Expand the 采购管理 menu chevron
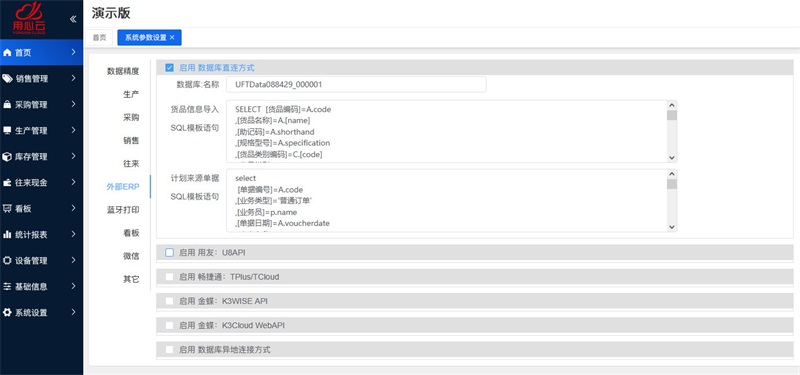 73,104
